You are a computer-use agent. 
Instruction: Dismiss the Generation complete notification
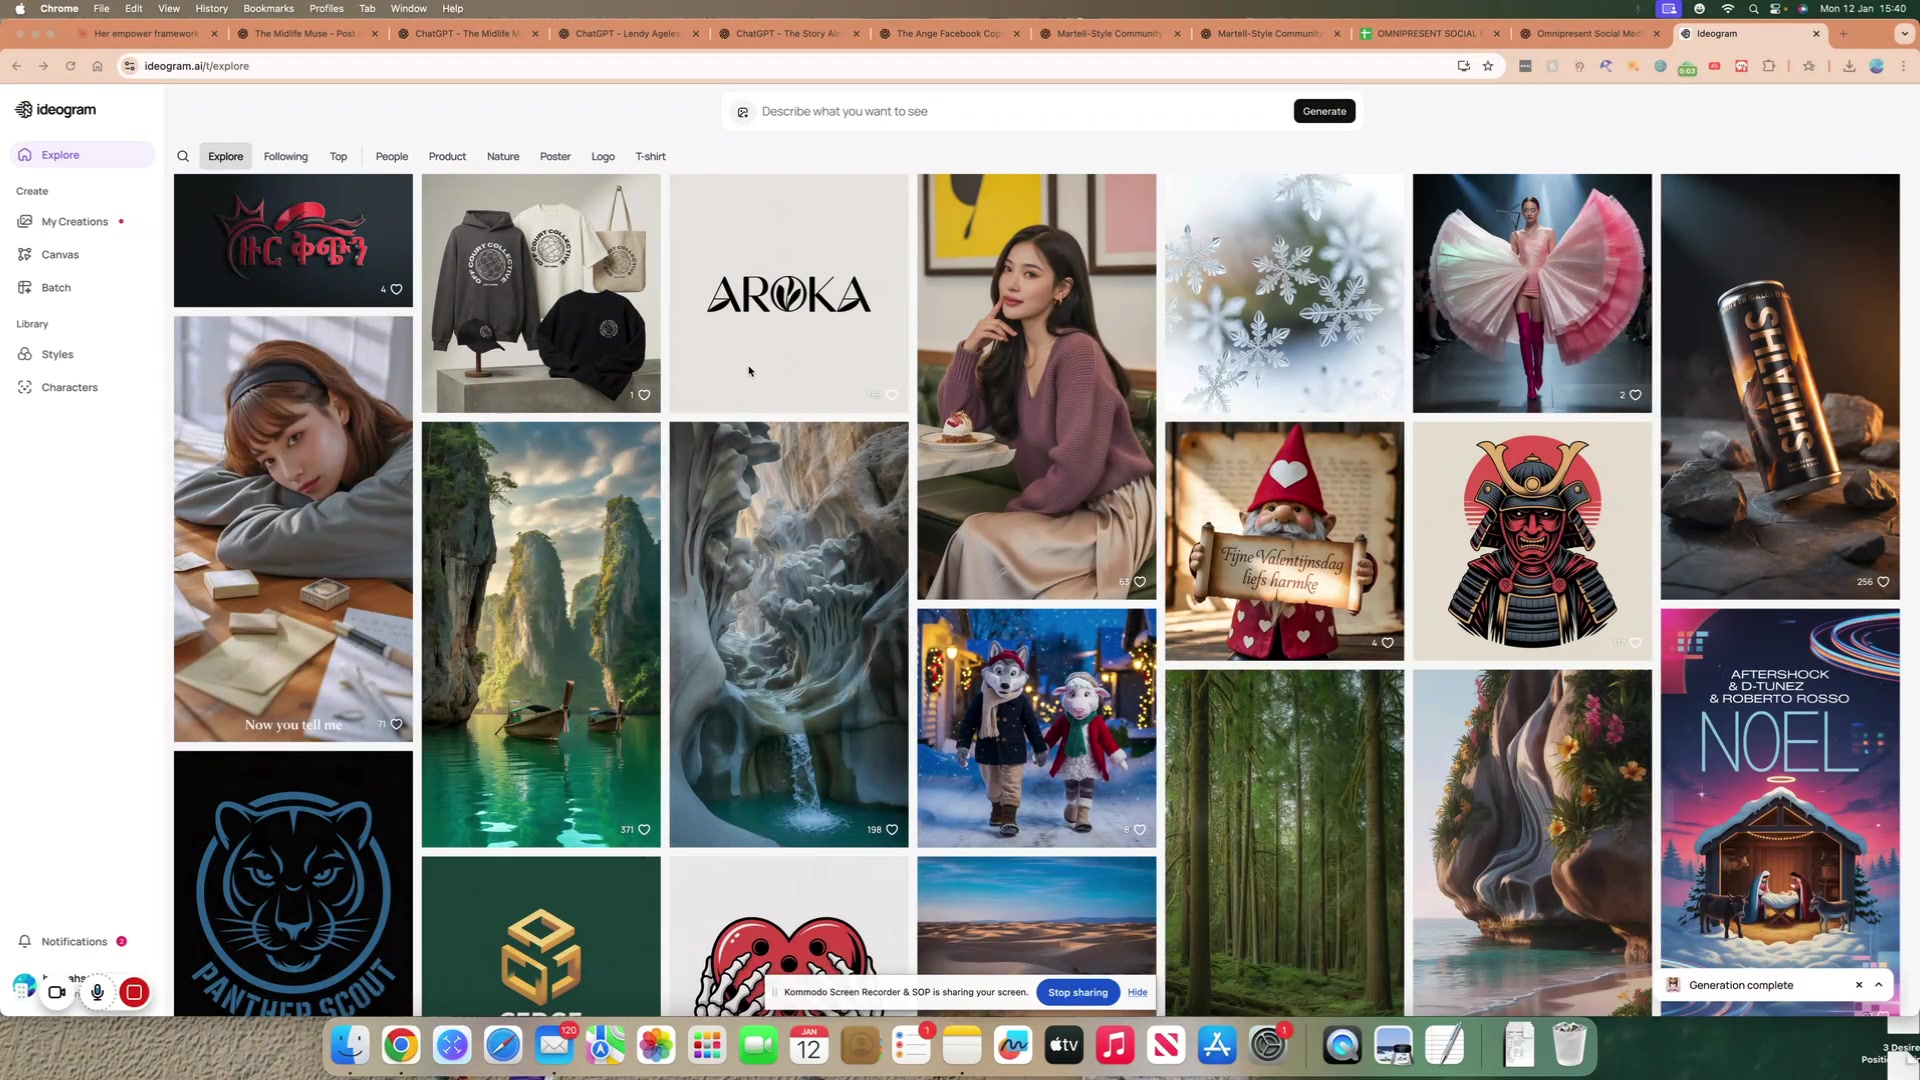[1859, 985]
